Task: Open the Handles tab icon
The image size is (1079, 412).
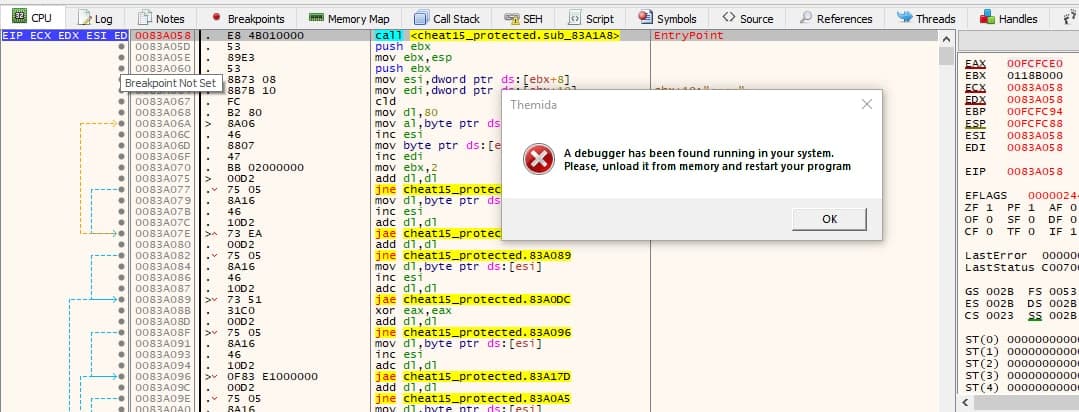Action: [x=987, y=18]
